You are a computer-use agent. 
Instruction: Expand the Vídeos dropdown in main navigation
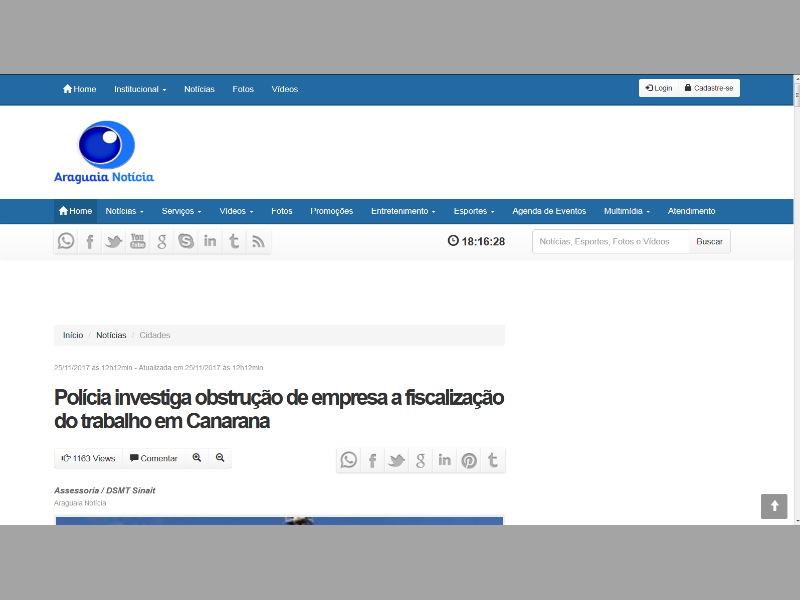pyautogui.click(x=236, y=211)
